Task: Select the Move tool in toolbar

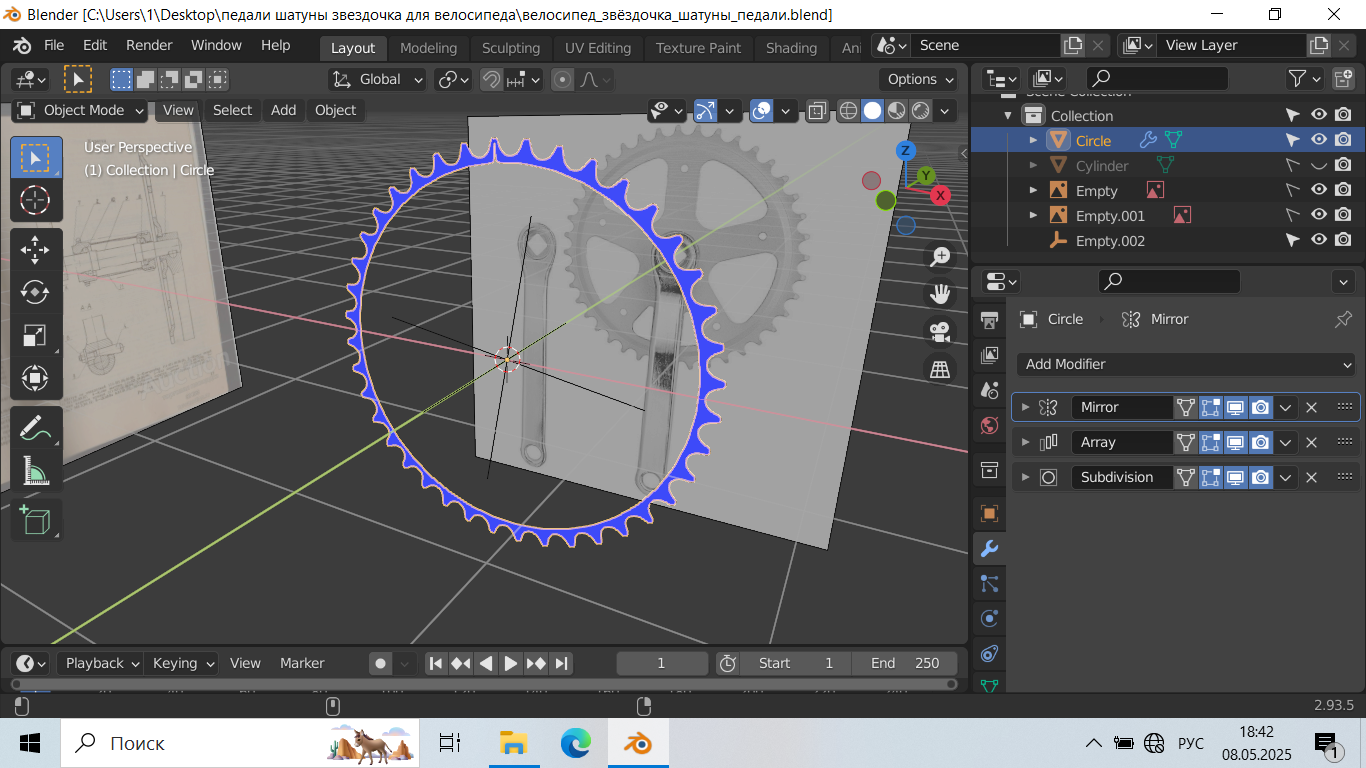Action: (x=35, y=248)
